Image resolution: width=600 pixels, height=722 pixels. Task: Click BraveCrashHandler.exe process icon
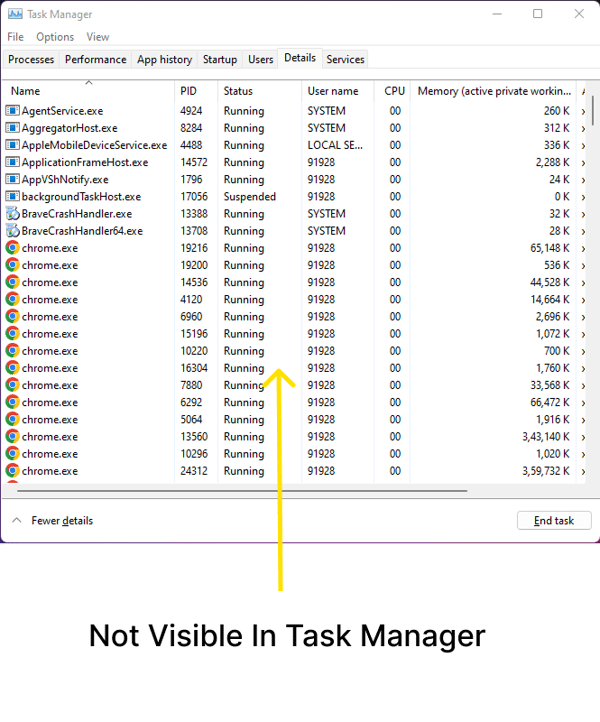[13, 214]
